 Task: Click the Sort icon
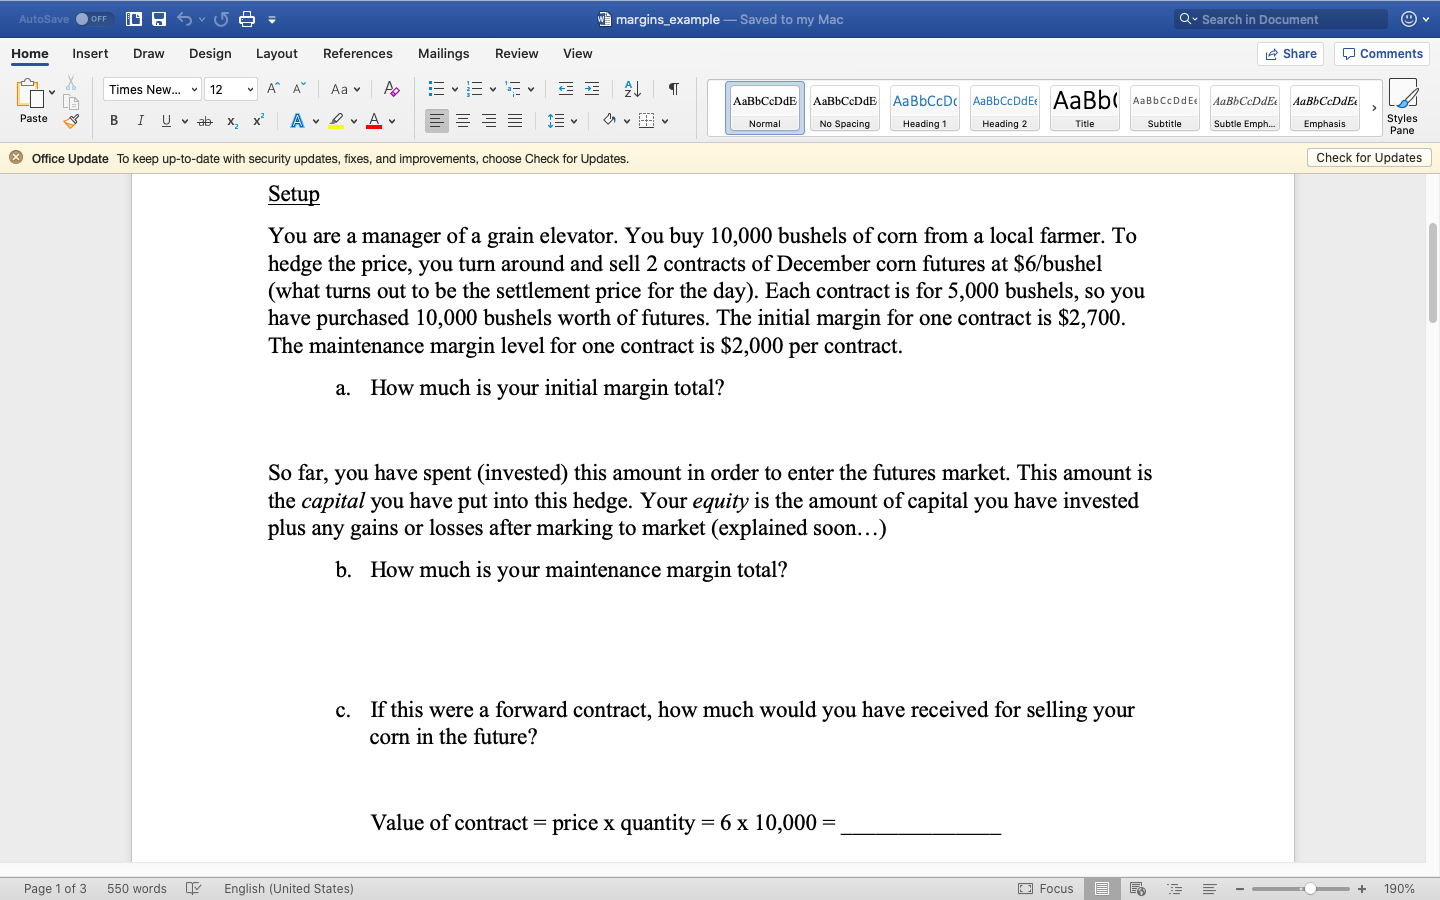point(632,89)
